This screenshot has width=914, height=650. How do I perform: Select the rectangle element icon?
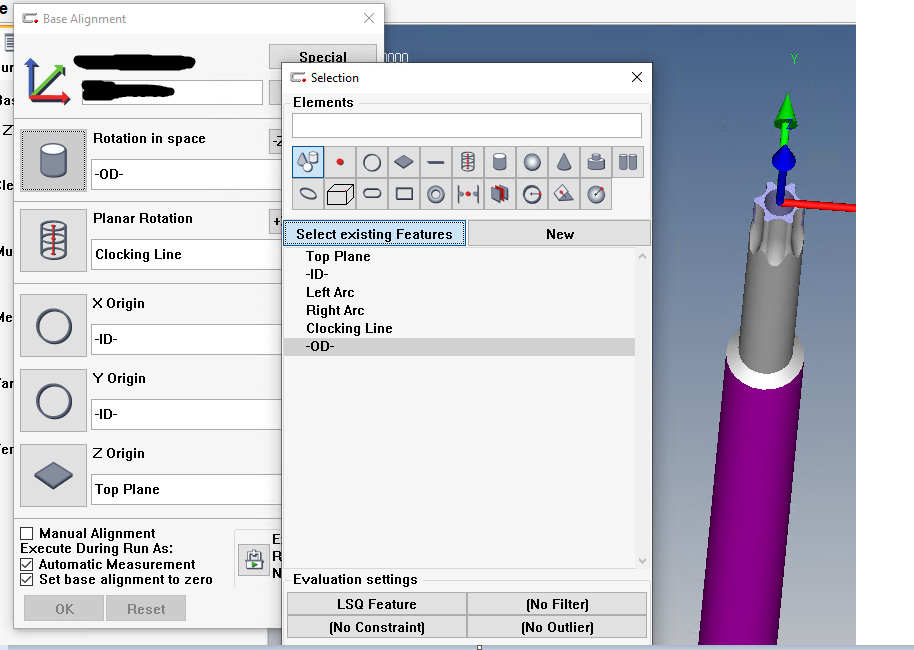404,194
